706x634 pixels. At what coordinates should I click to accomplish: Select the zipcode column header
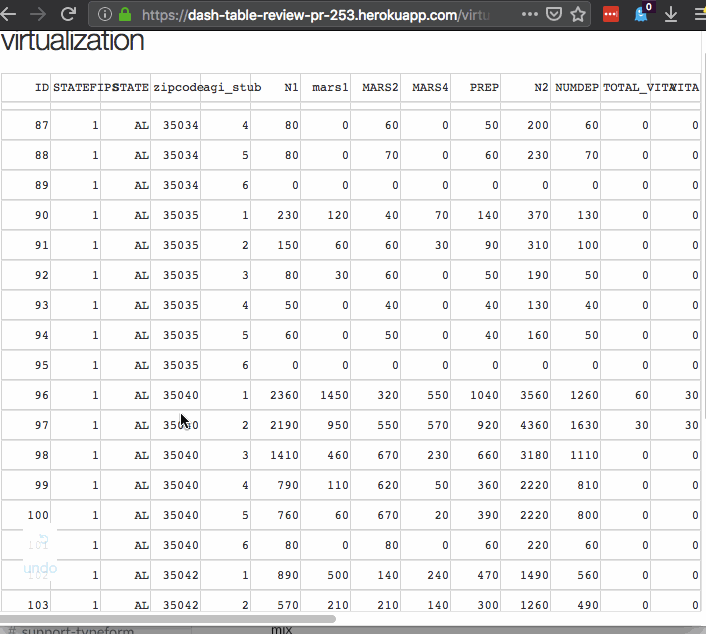[176, 87]
